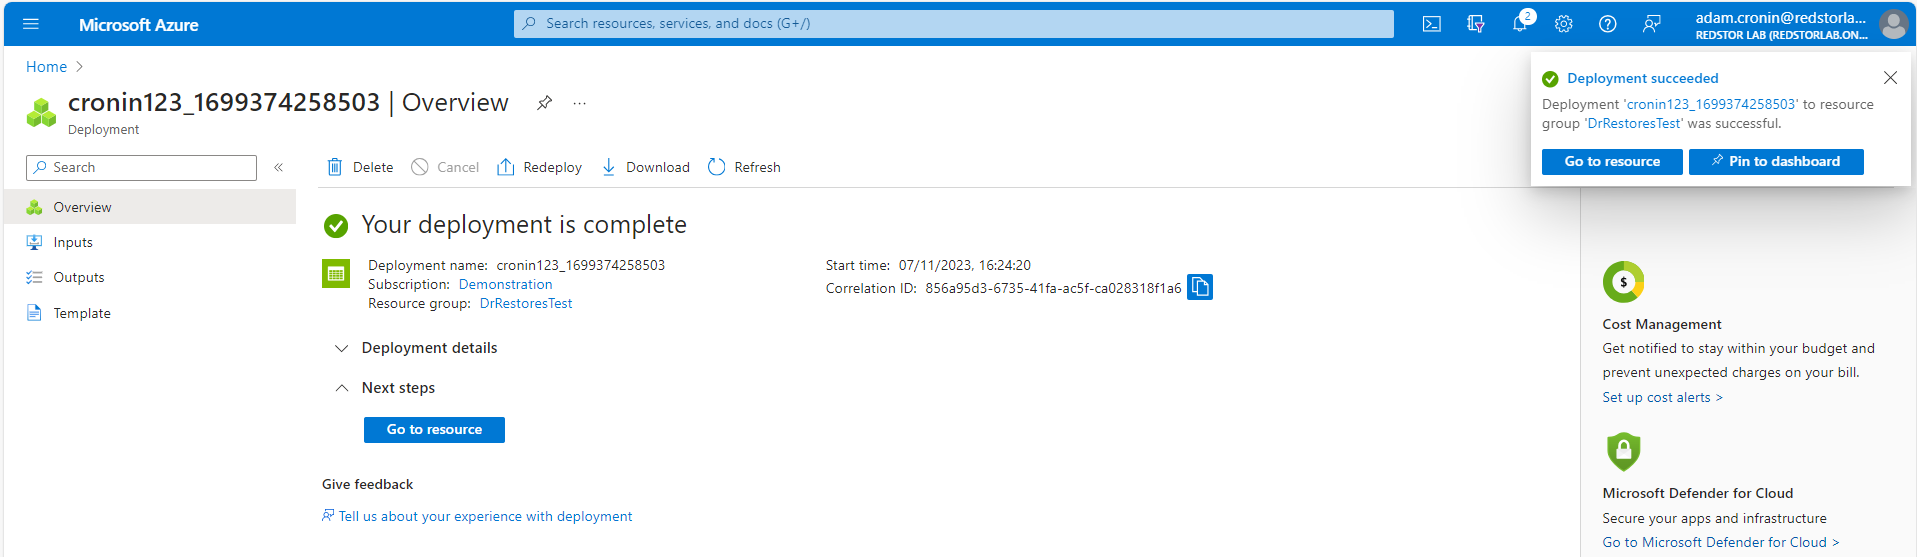
Task: Open the Directories and subscriptions filter icon
Action: pos(1476,24)
